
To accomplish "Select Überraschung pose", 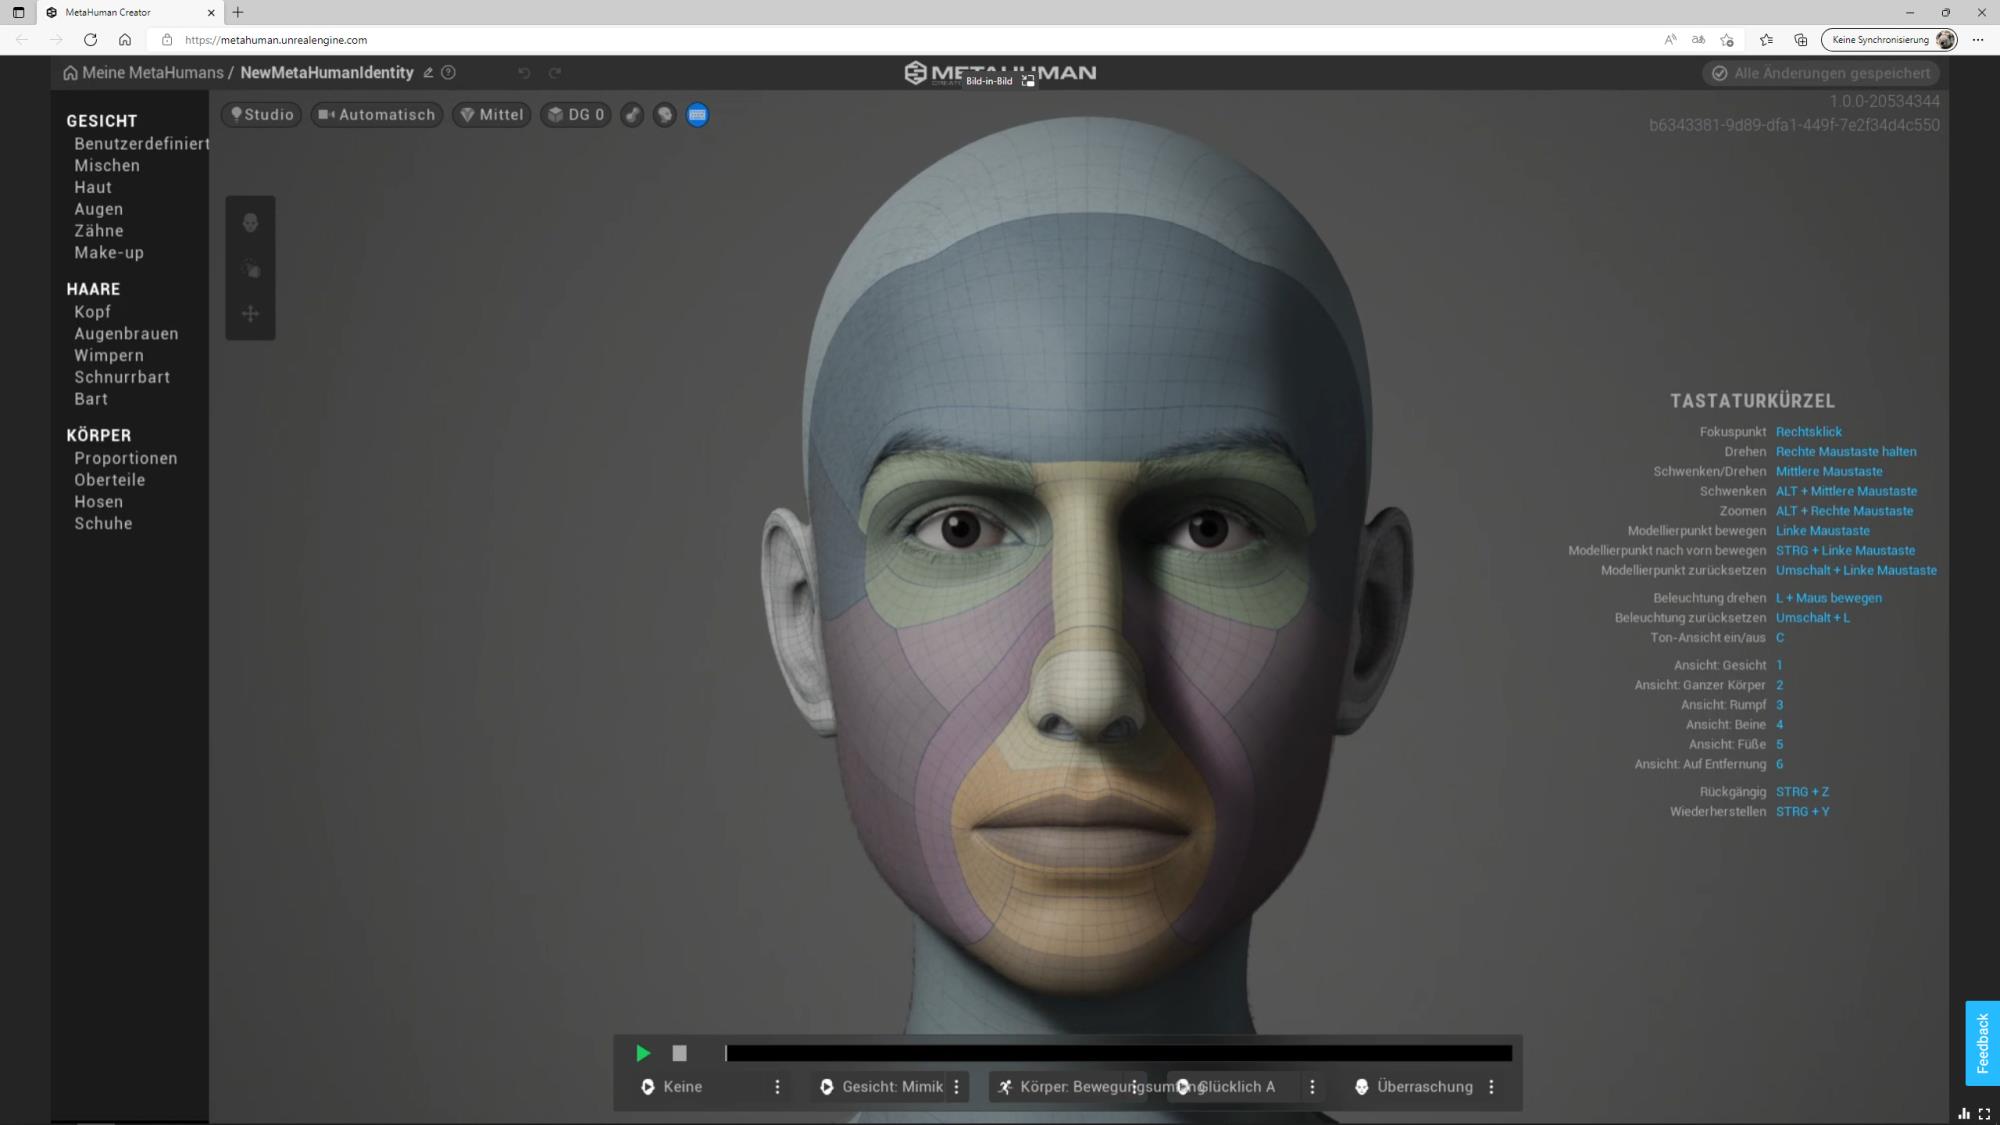I will point(1414,1087).
